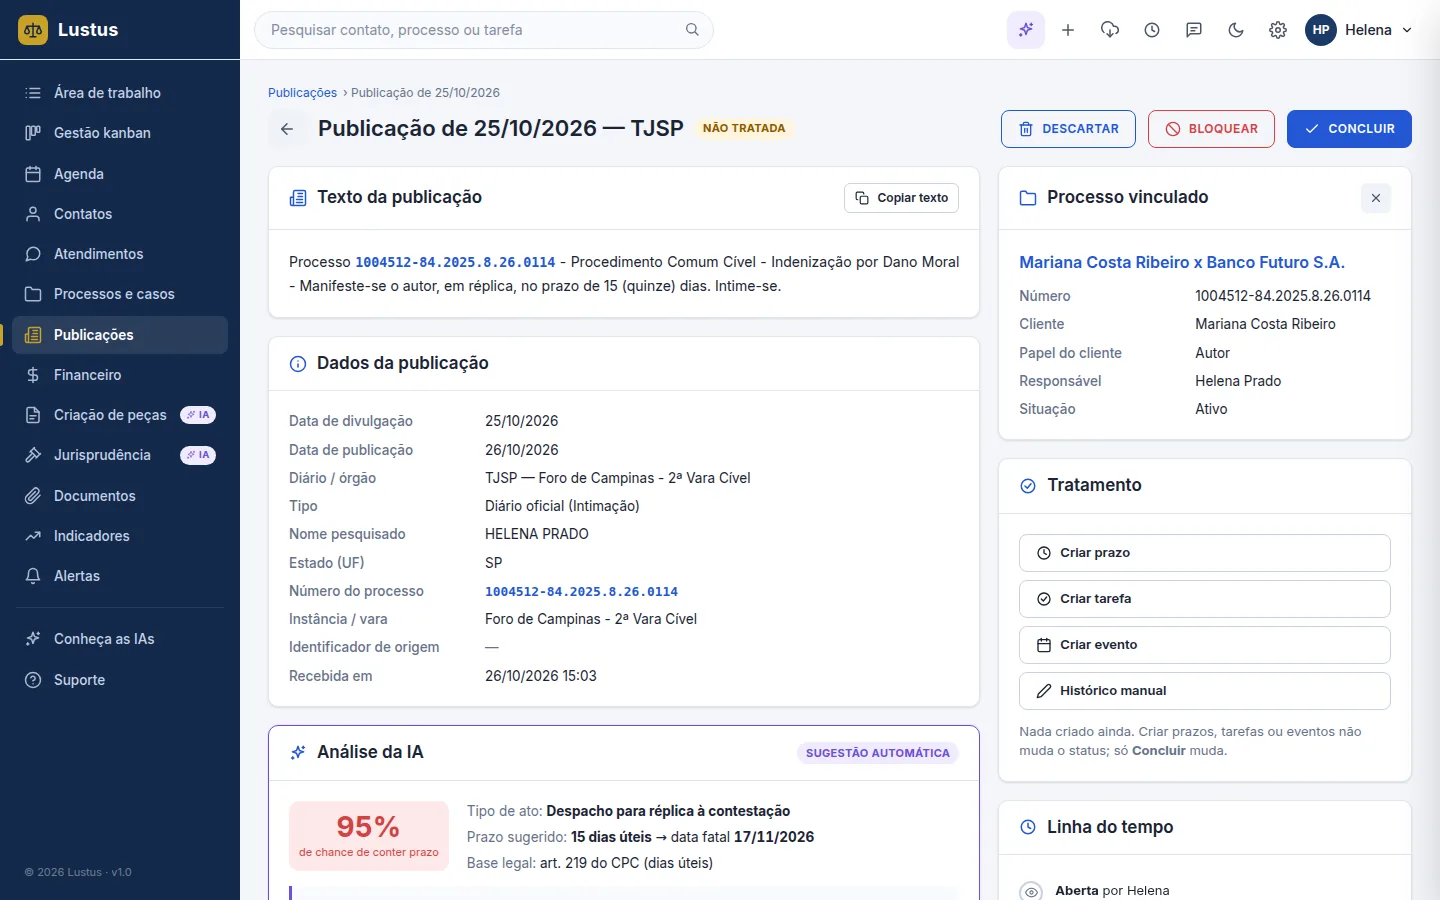Open Processos e casos section
This screenshot has width=1440, height=900.
[x=120, y=294]
